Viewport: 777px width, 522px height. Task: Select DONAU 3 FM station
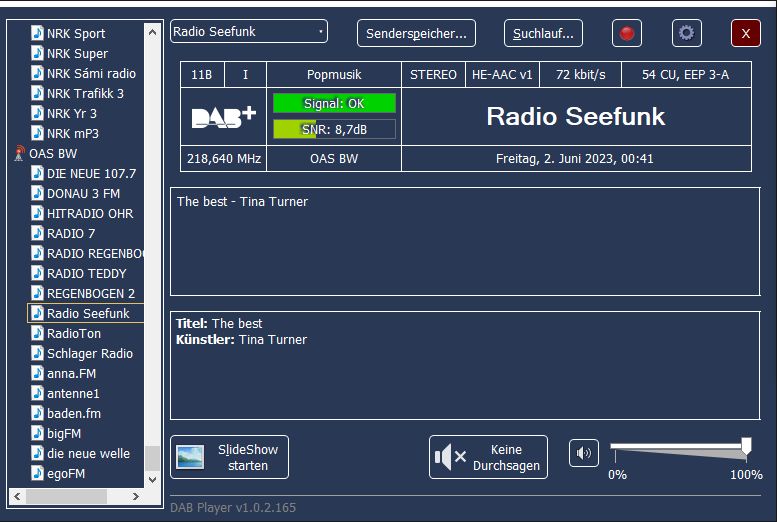83,194
